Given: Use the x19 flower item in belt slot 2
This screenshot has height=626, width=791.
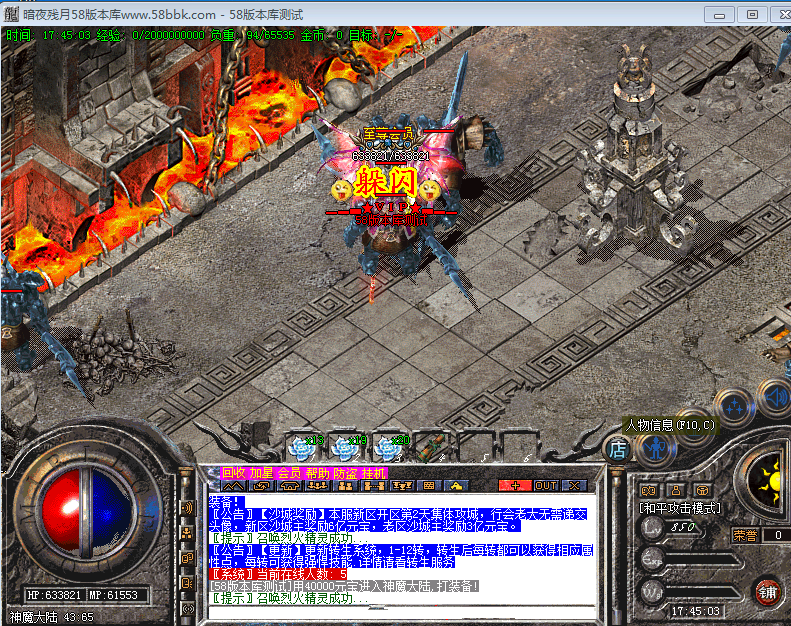Looking at the screenshot, I should pyautogui.click(x=346, y=447).
